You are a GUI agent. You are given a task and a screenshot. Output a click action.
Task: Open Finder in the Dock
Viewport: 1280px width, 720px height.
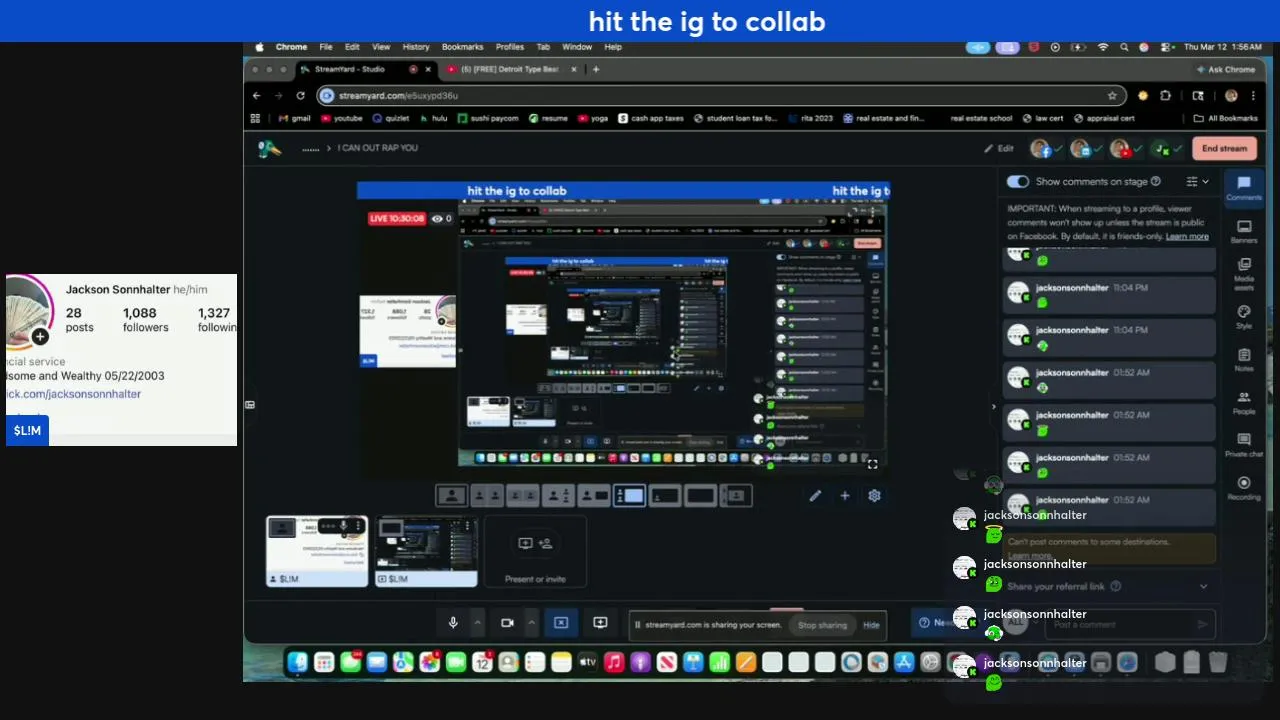click(297, 662)
